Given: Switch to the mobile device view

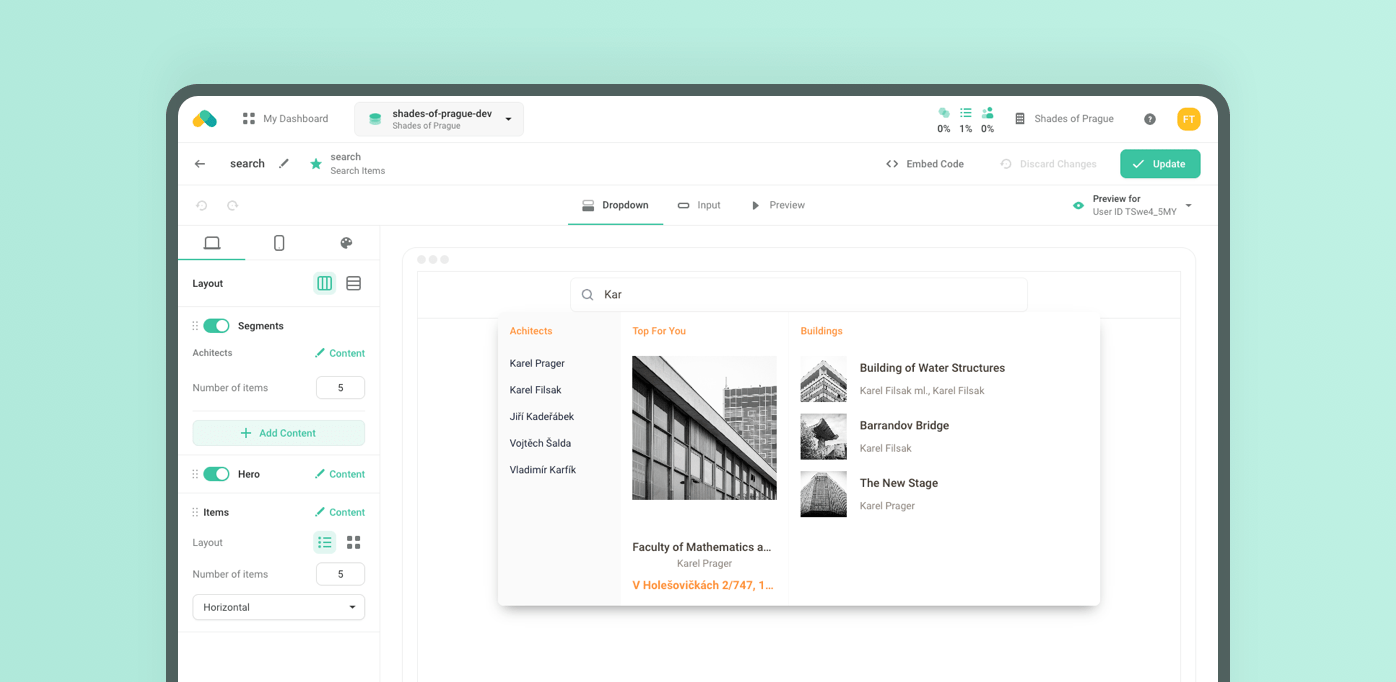Looking at the screenshot, I should point(279,243).
